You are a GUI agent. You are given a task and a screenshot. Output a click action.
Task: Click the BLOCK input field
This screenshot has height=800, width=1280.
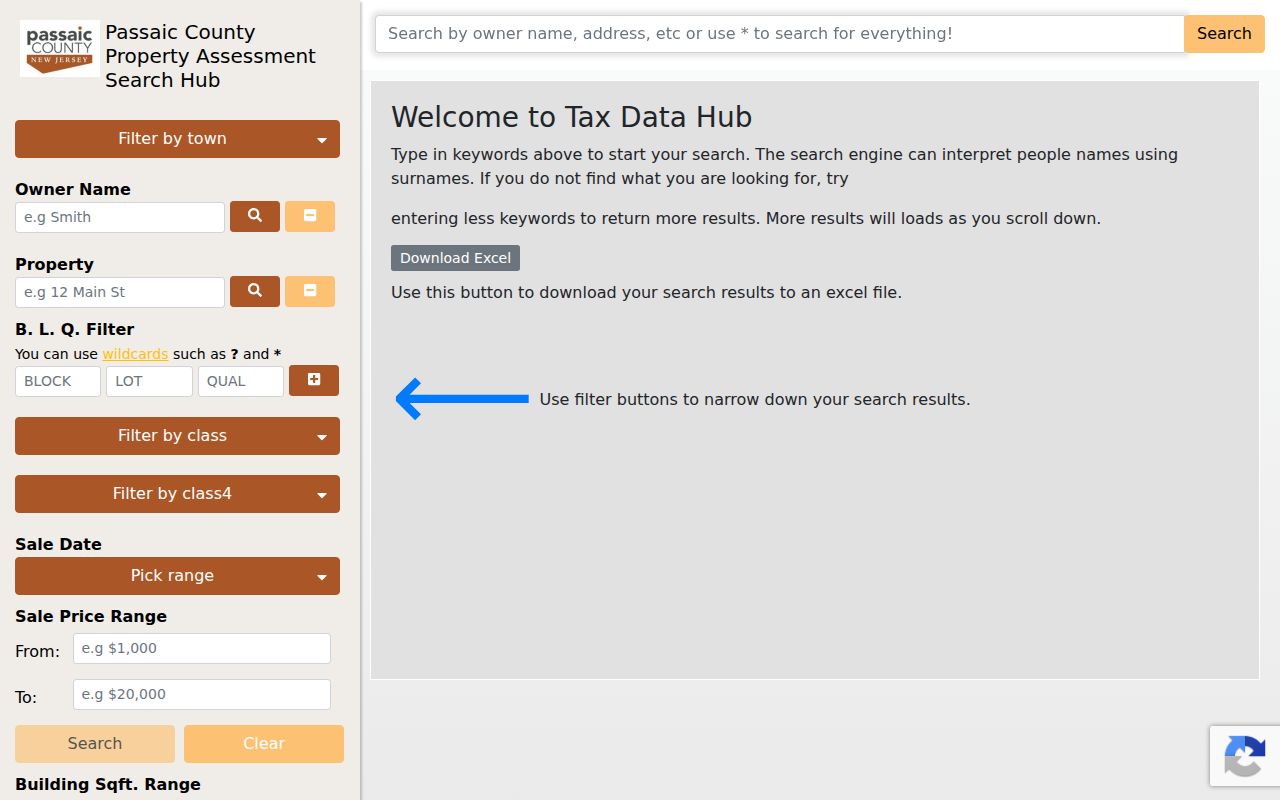click(58, 381)
